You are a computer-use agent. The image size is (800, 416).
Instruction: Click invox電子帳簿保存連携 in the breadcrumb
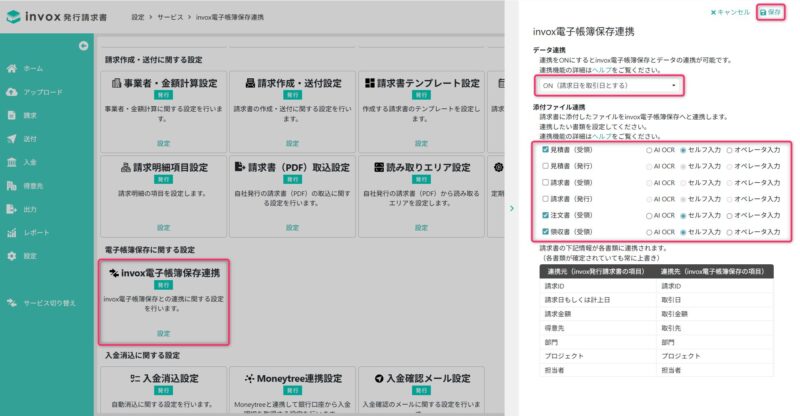230,17
